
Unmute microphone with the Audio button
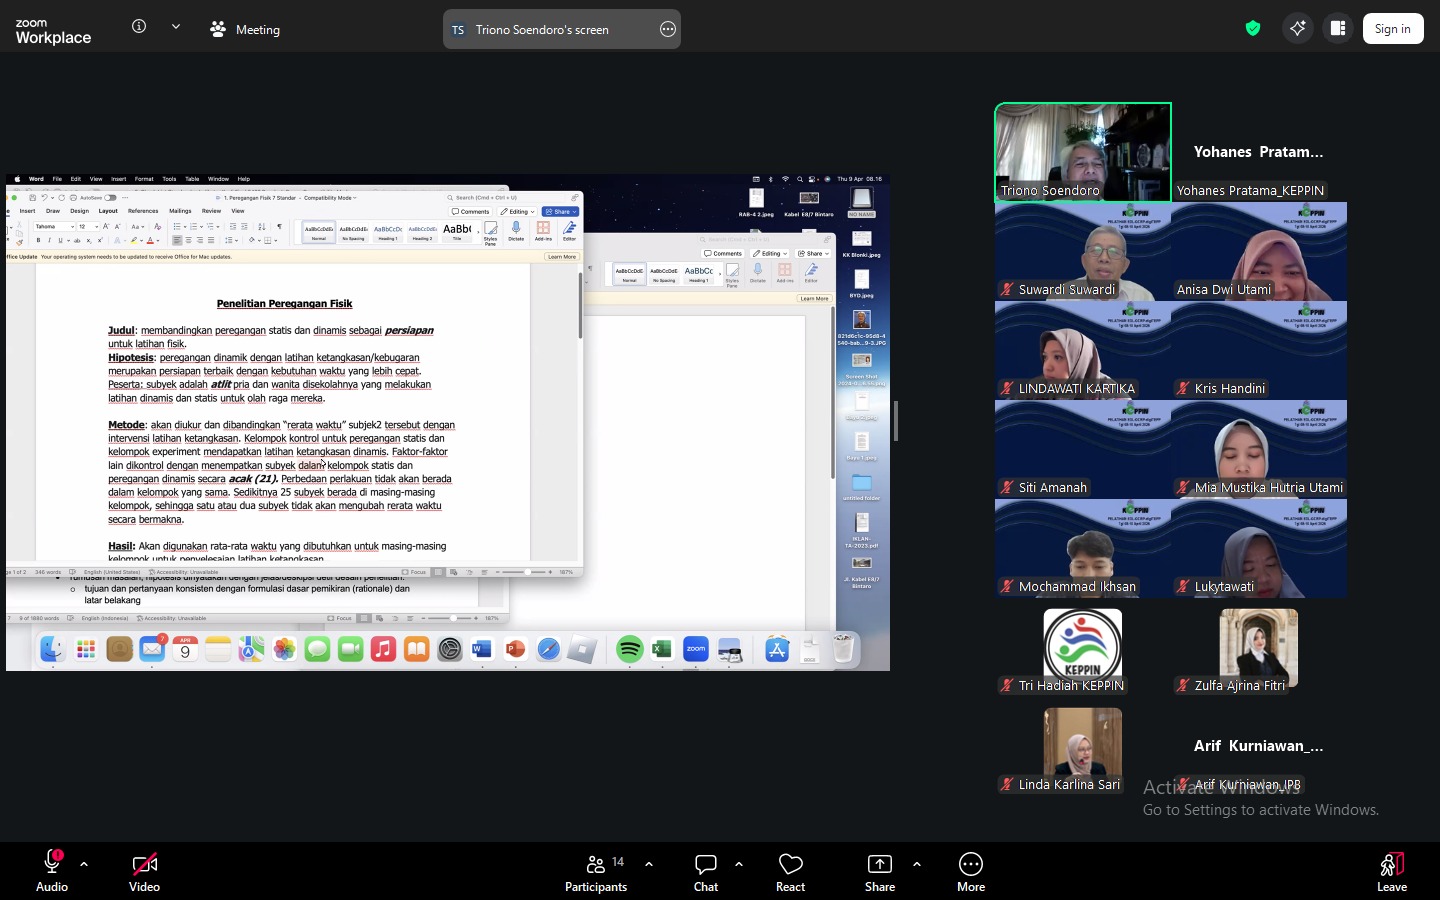click(x=52, y=871)
